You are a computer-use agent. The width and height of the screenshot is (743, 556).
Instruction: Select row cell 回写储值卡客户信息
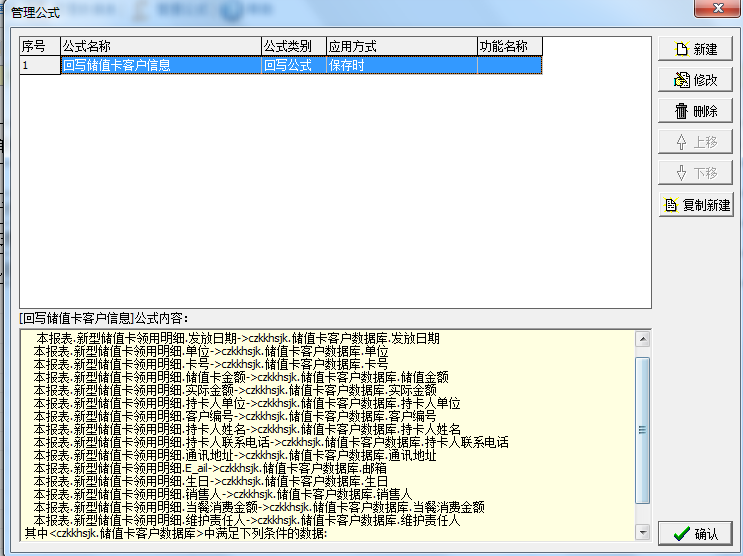pos(161,65)
